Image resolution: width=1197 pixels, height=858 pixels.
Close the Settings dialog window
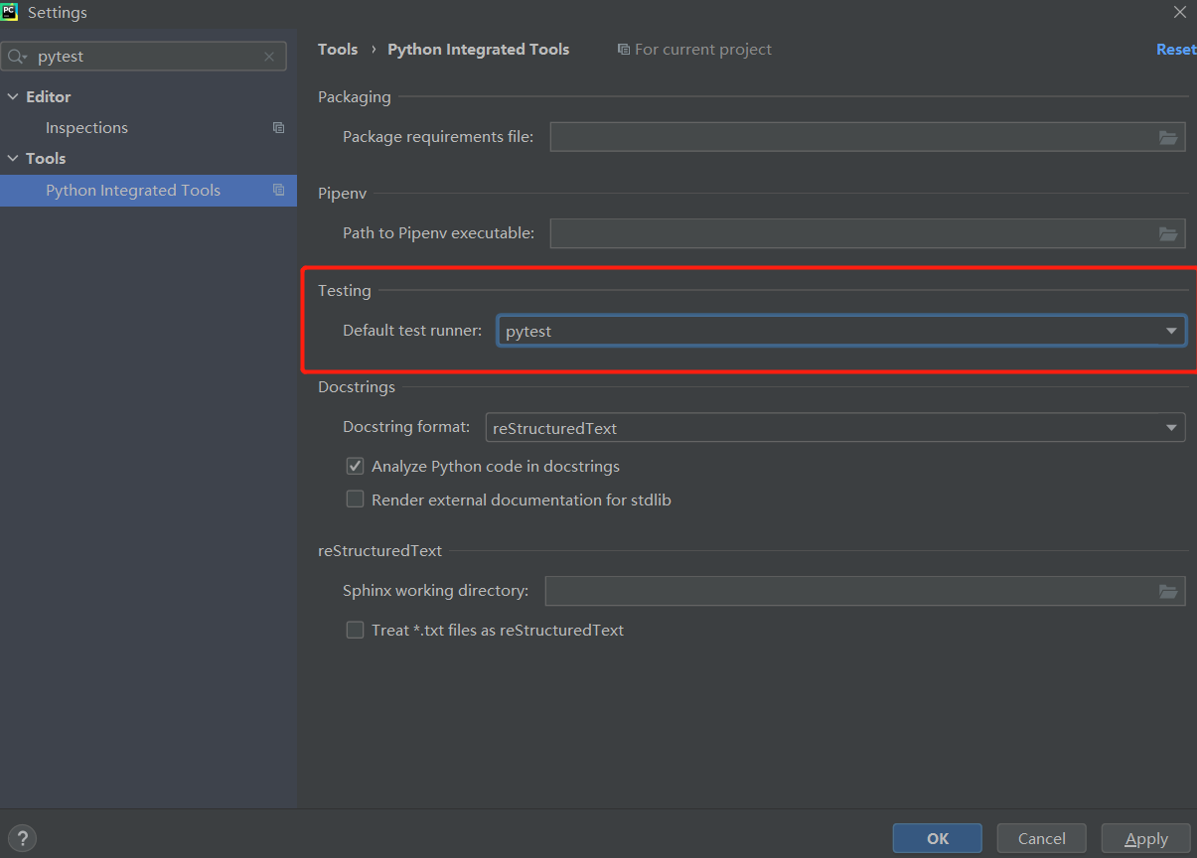point(1180,11)
